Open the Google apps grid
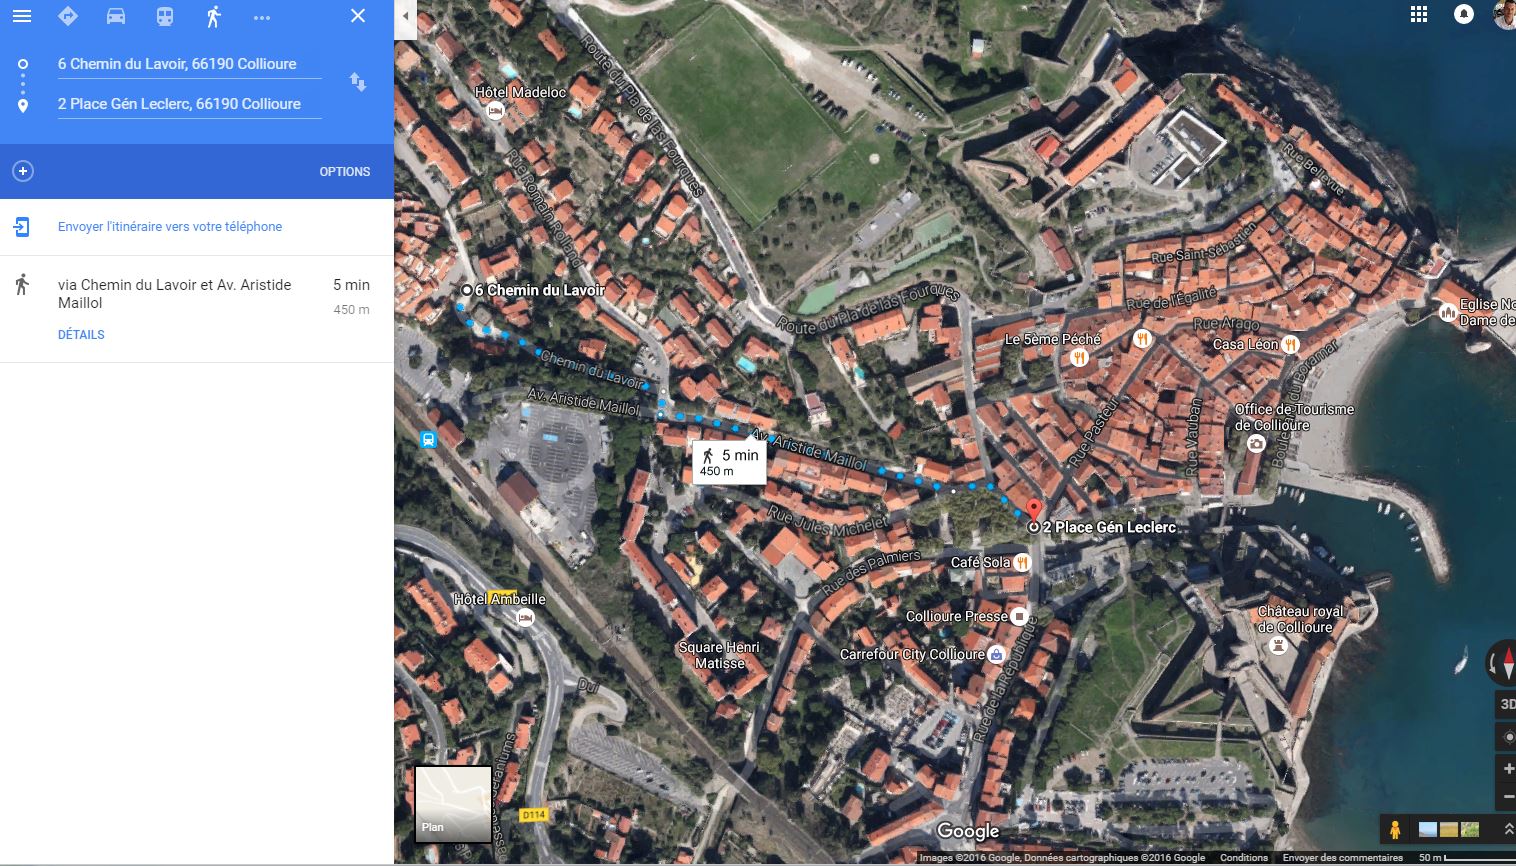 point(1418,15)
